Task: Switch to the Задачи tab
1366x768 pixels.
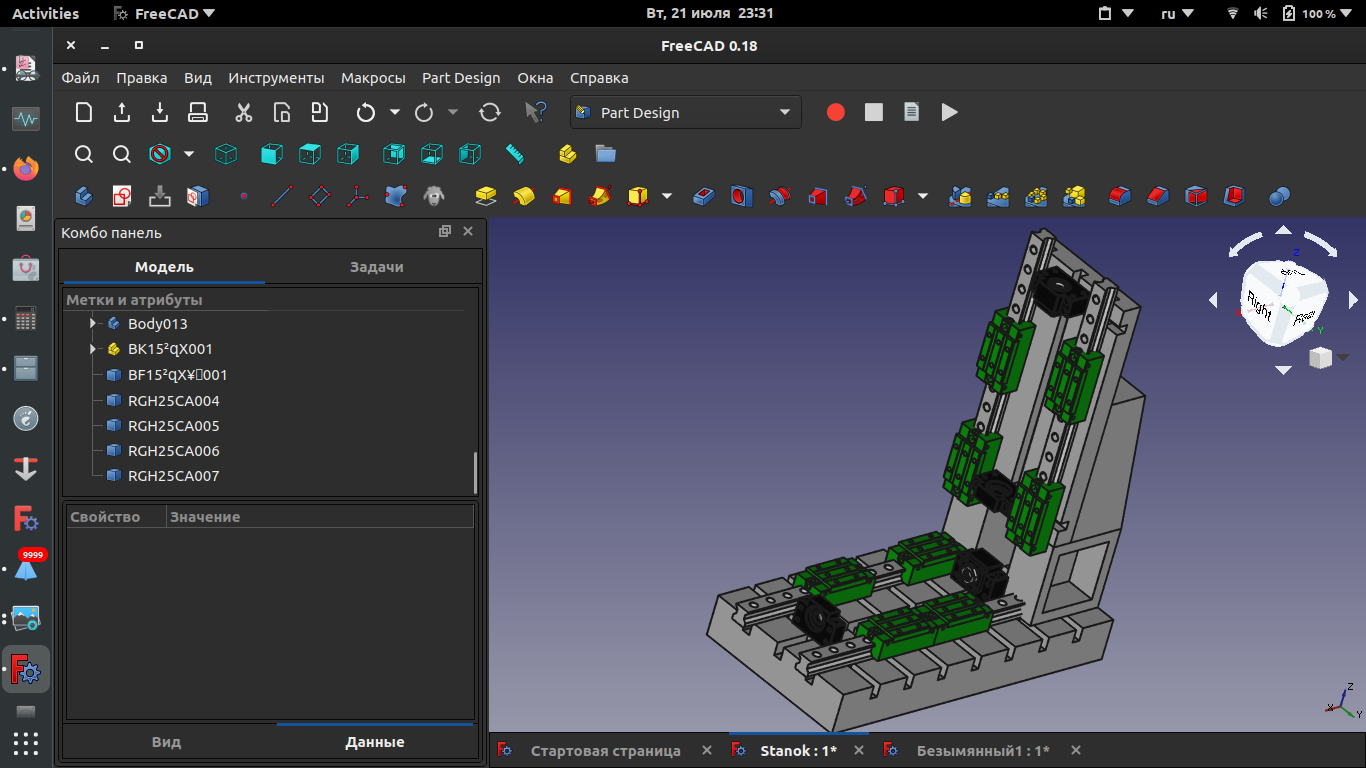Action: pyautogui.click(x=376, y=267)
